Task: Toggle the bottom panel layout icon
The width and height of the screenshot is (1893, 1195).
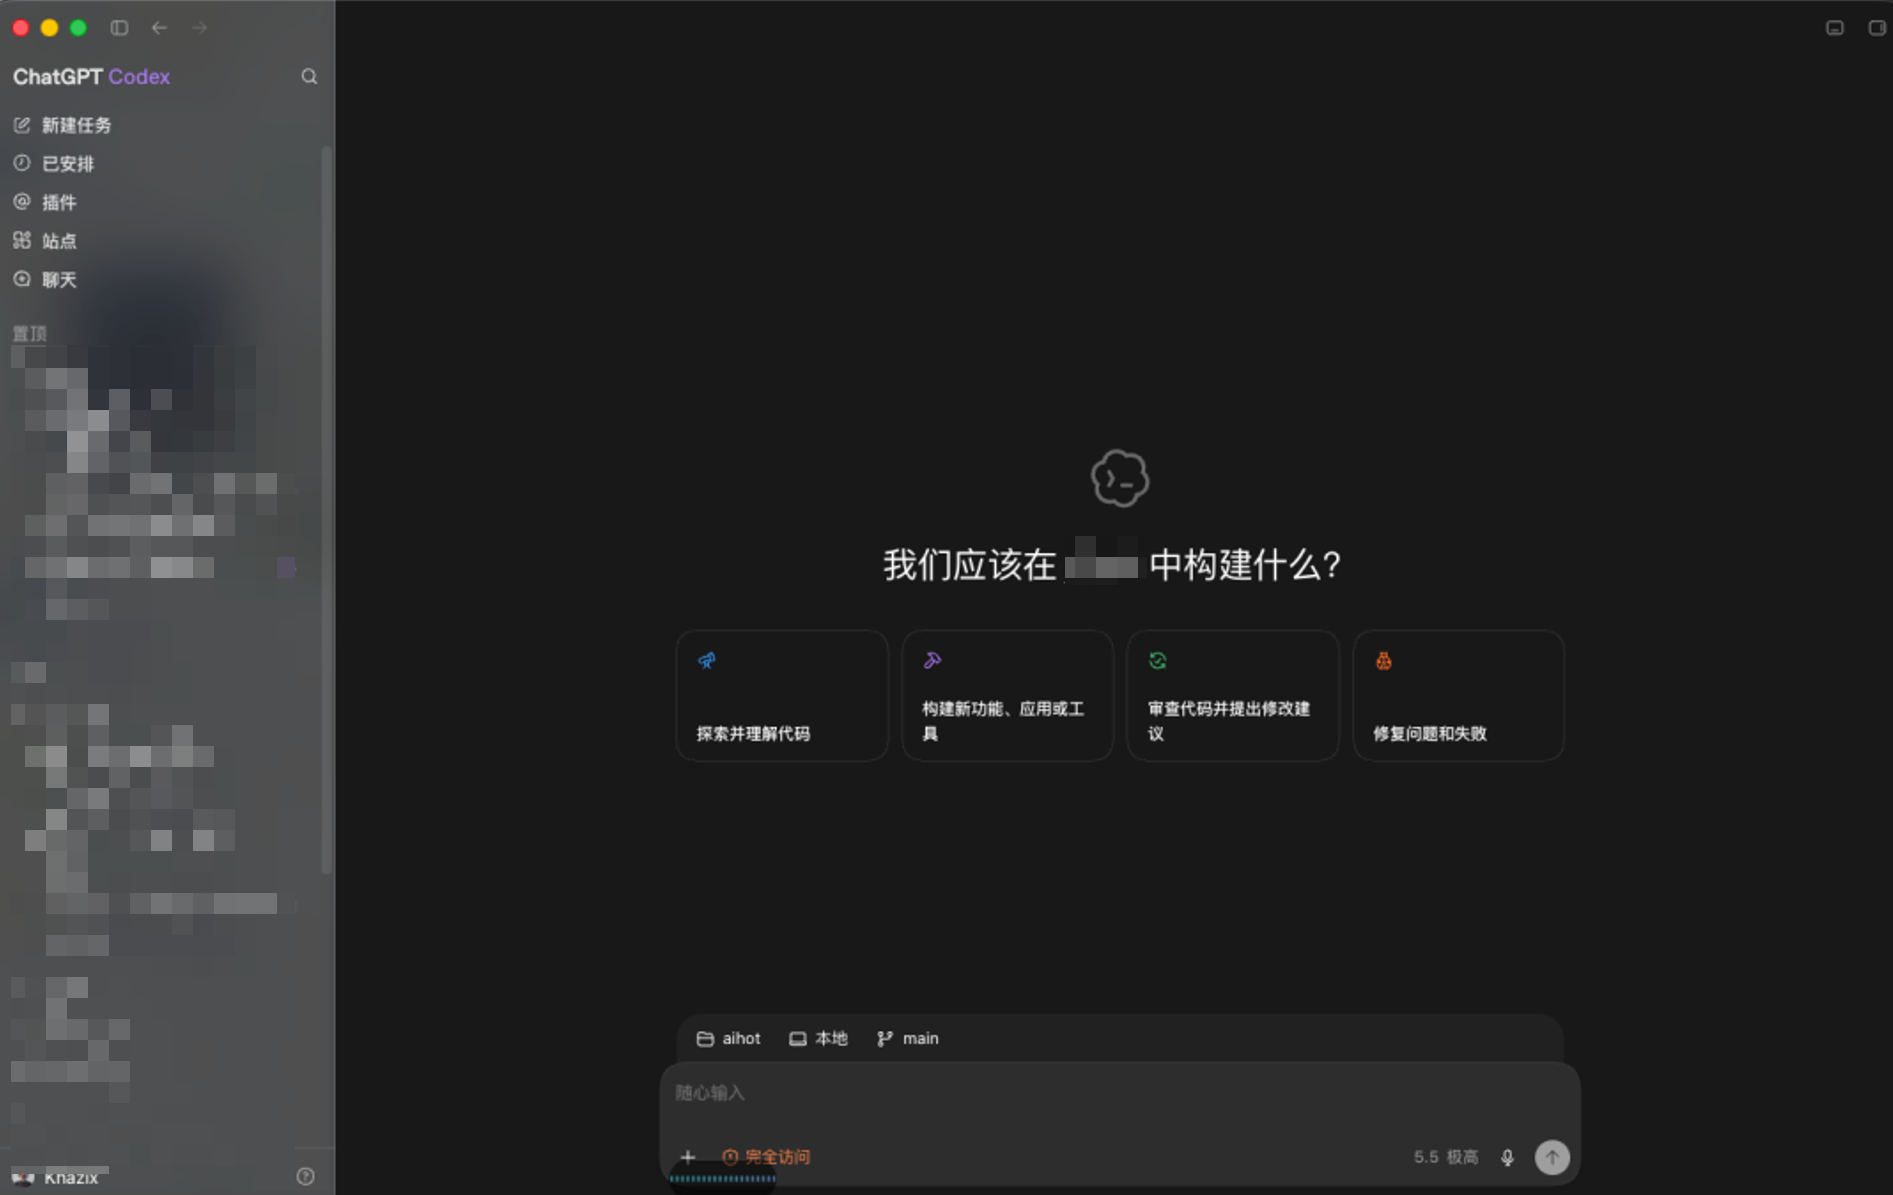Action: click(x=1834, y=28)
